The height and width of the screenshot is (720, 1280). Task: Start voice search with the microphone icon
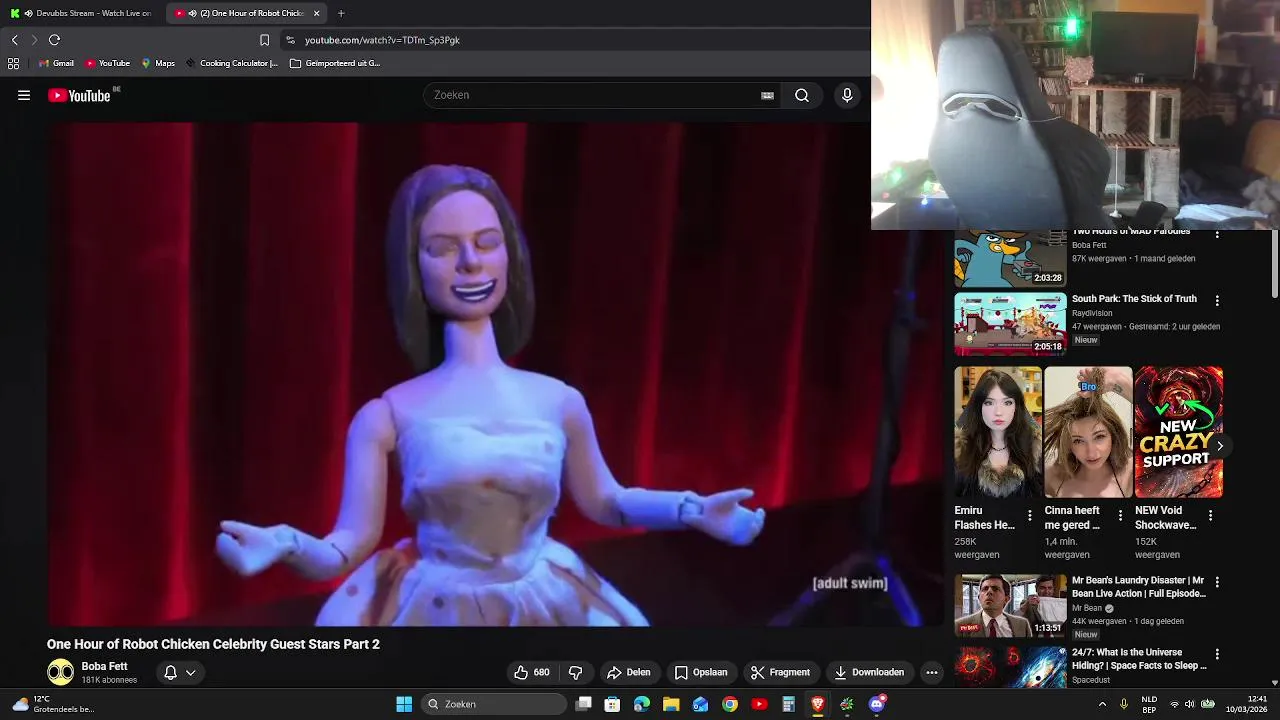tap(847, 95)
